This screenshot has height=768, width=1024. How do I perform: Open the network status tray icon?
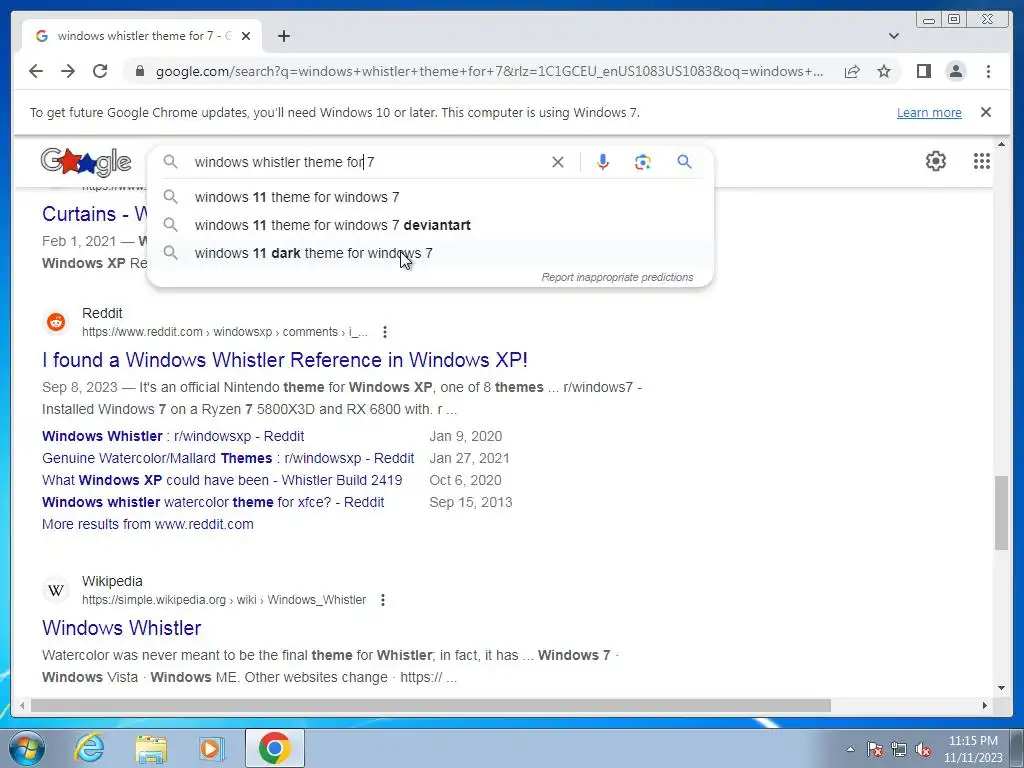[x=899, y=749]
